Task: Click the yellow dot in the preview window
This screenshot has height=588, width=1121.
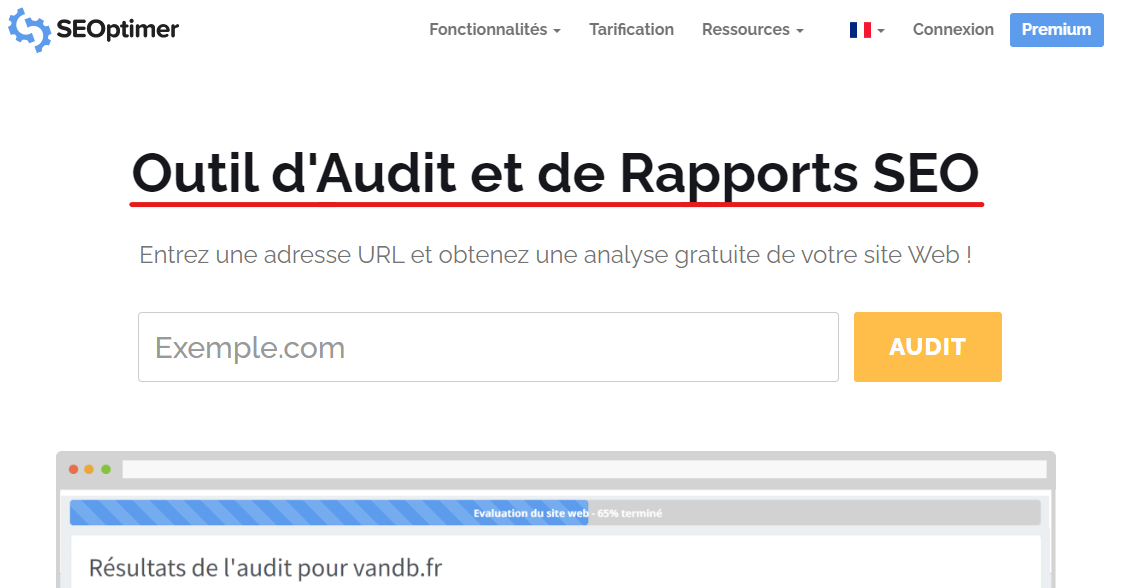Action: [89, 469]
